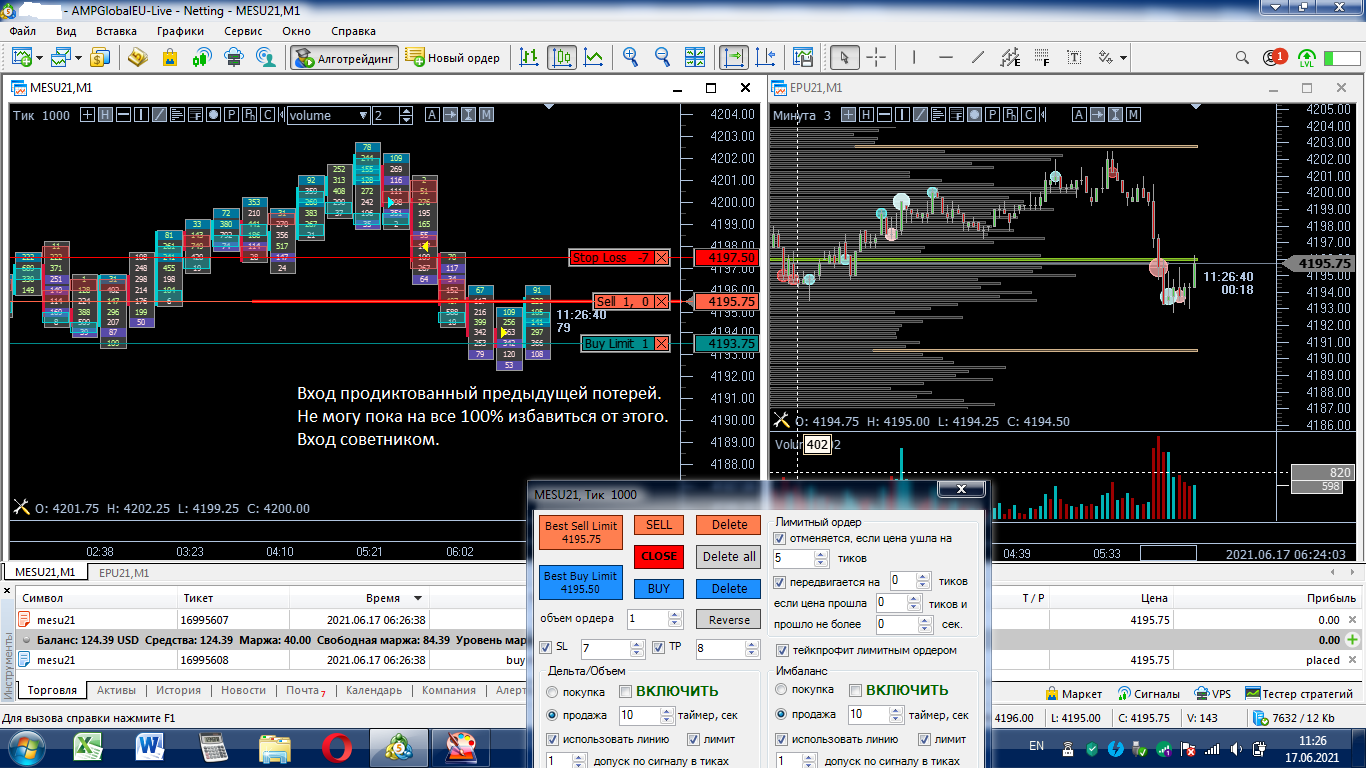Switch chart to line chart mode
Screen dimensions: 1366x768
[594, 57]
